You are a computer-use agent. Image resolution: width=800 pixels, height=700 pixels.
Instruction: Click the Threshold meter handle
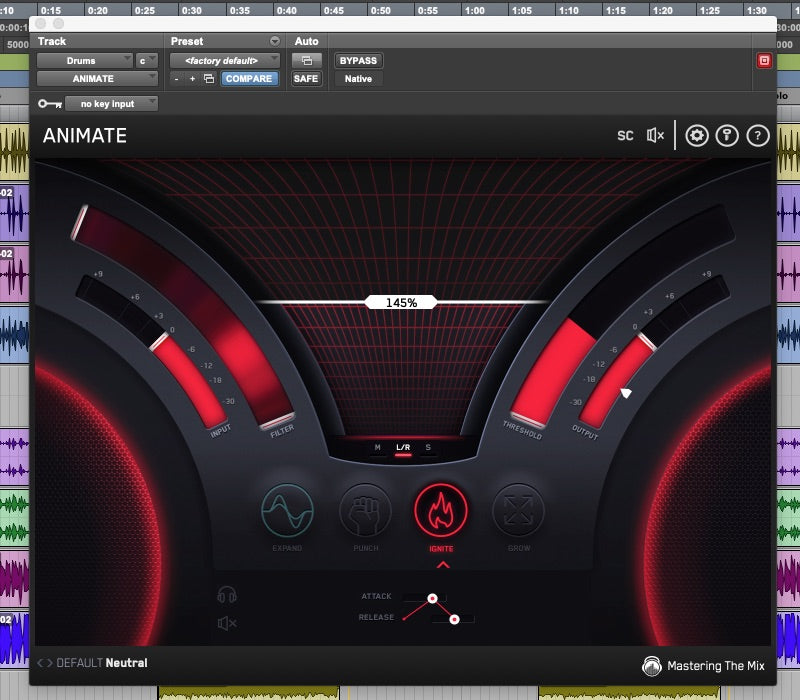click(x=528, y=419)
